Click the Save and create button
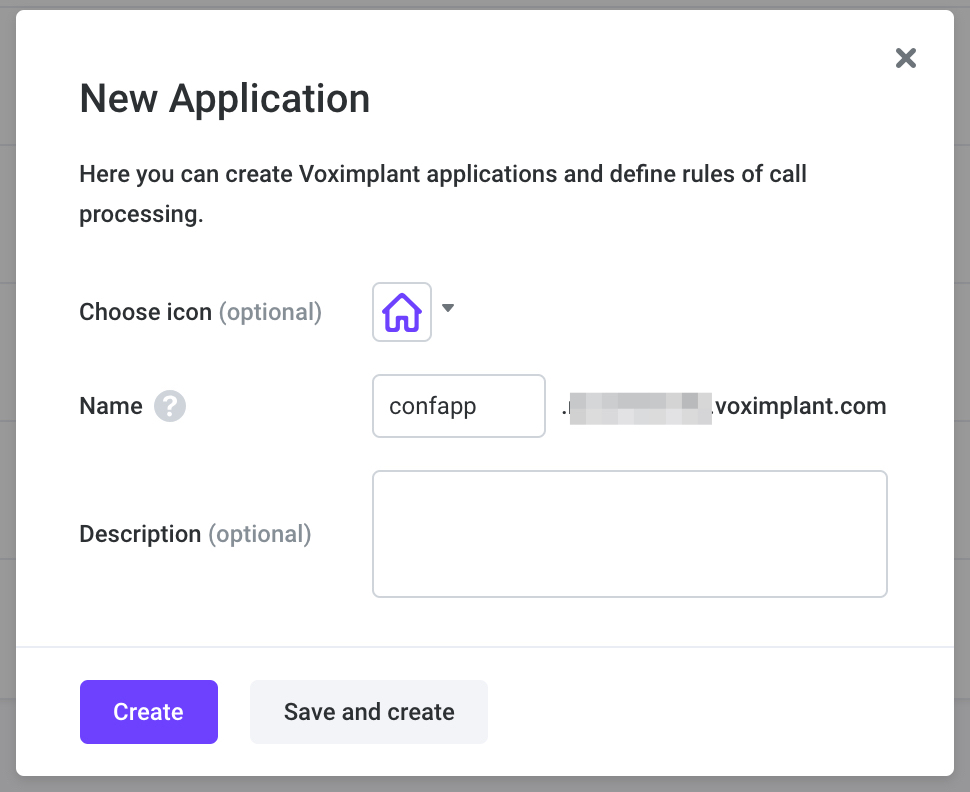This screenshot has height=792, width=970. click(x=369, y=712)
